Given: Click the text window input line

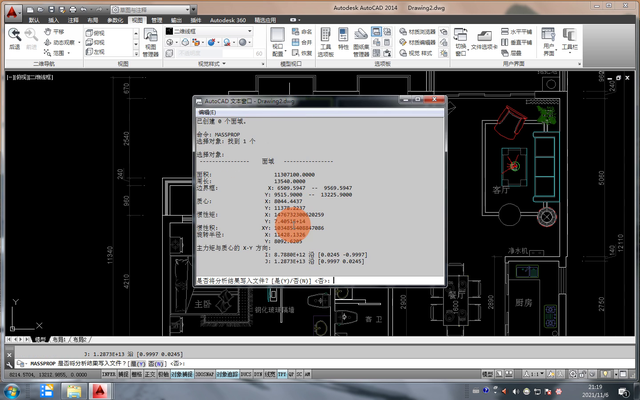Looking at the screenshot, I should (320, 281).
